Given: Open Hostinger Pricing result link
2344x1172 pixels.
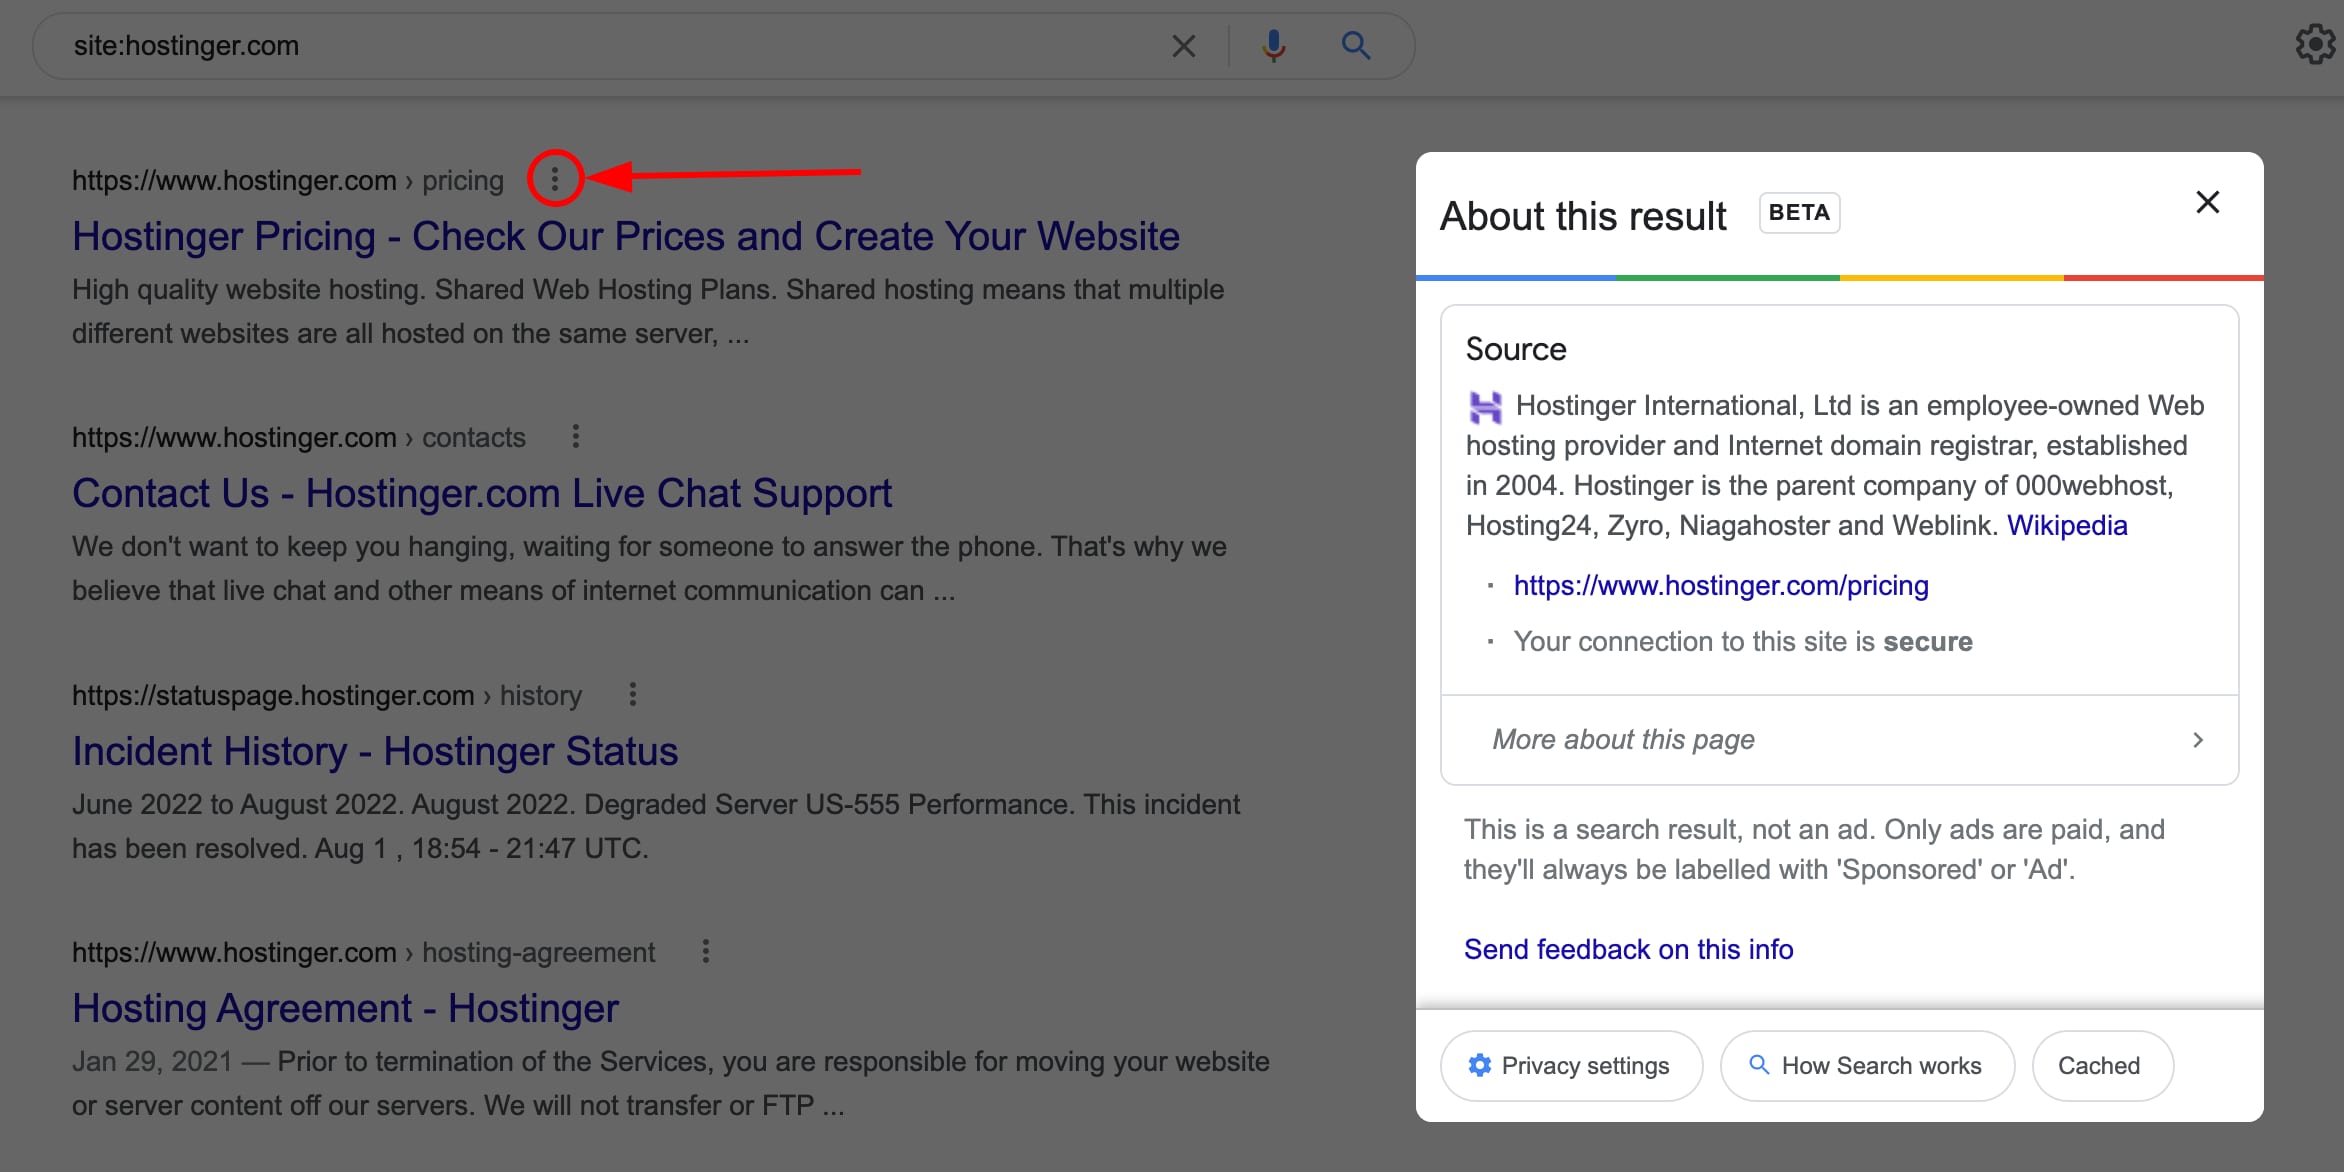Looking at the screenshot, I should coord(625,236).
